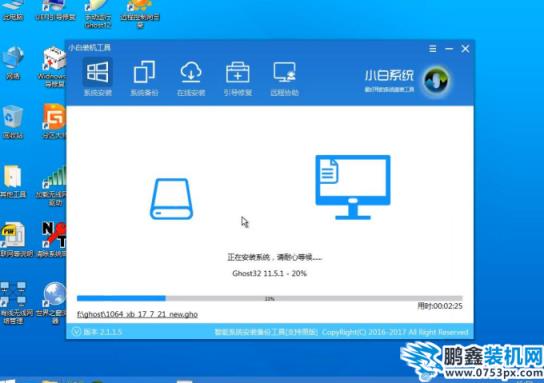544x383 pixels.
Task: Open the 远程控制向日葵 sunflower shortcut
Action: click(x=140, y=14)
